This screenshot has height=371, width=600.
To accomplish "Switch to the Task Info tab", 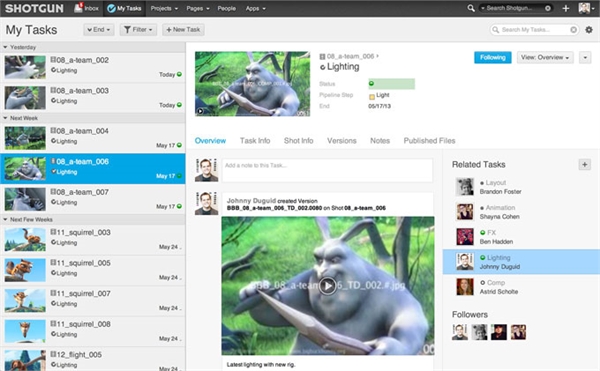I will tap(255, 141).
